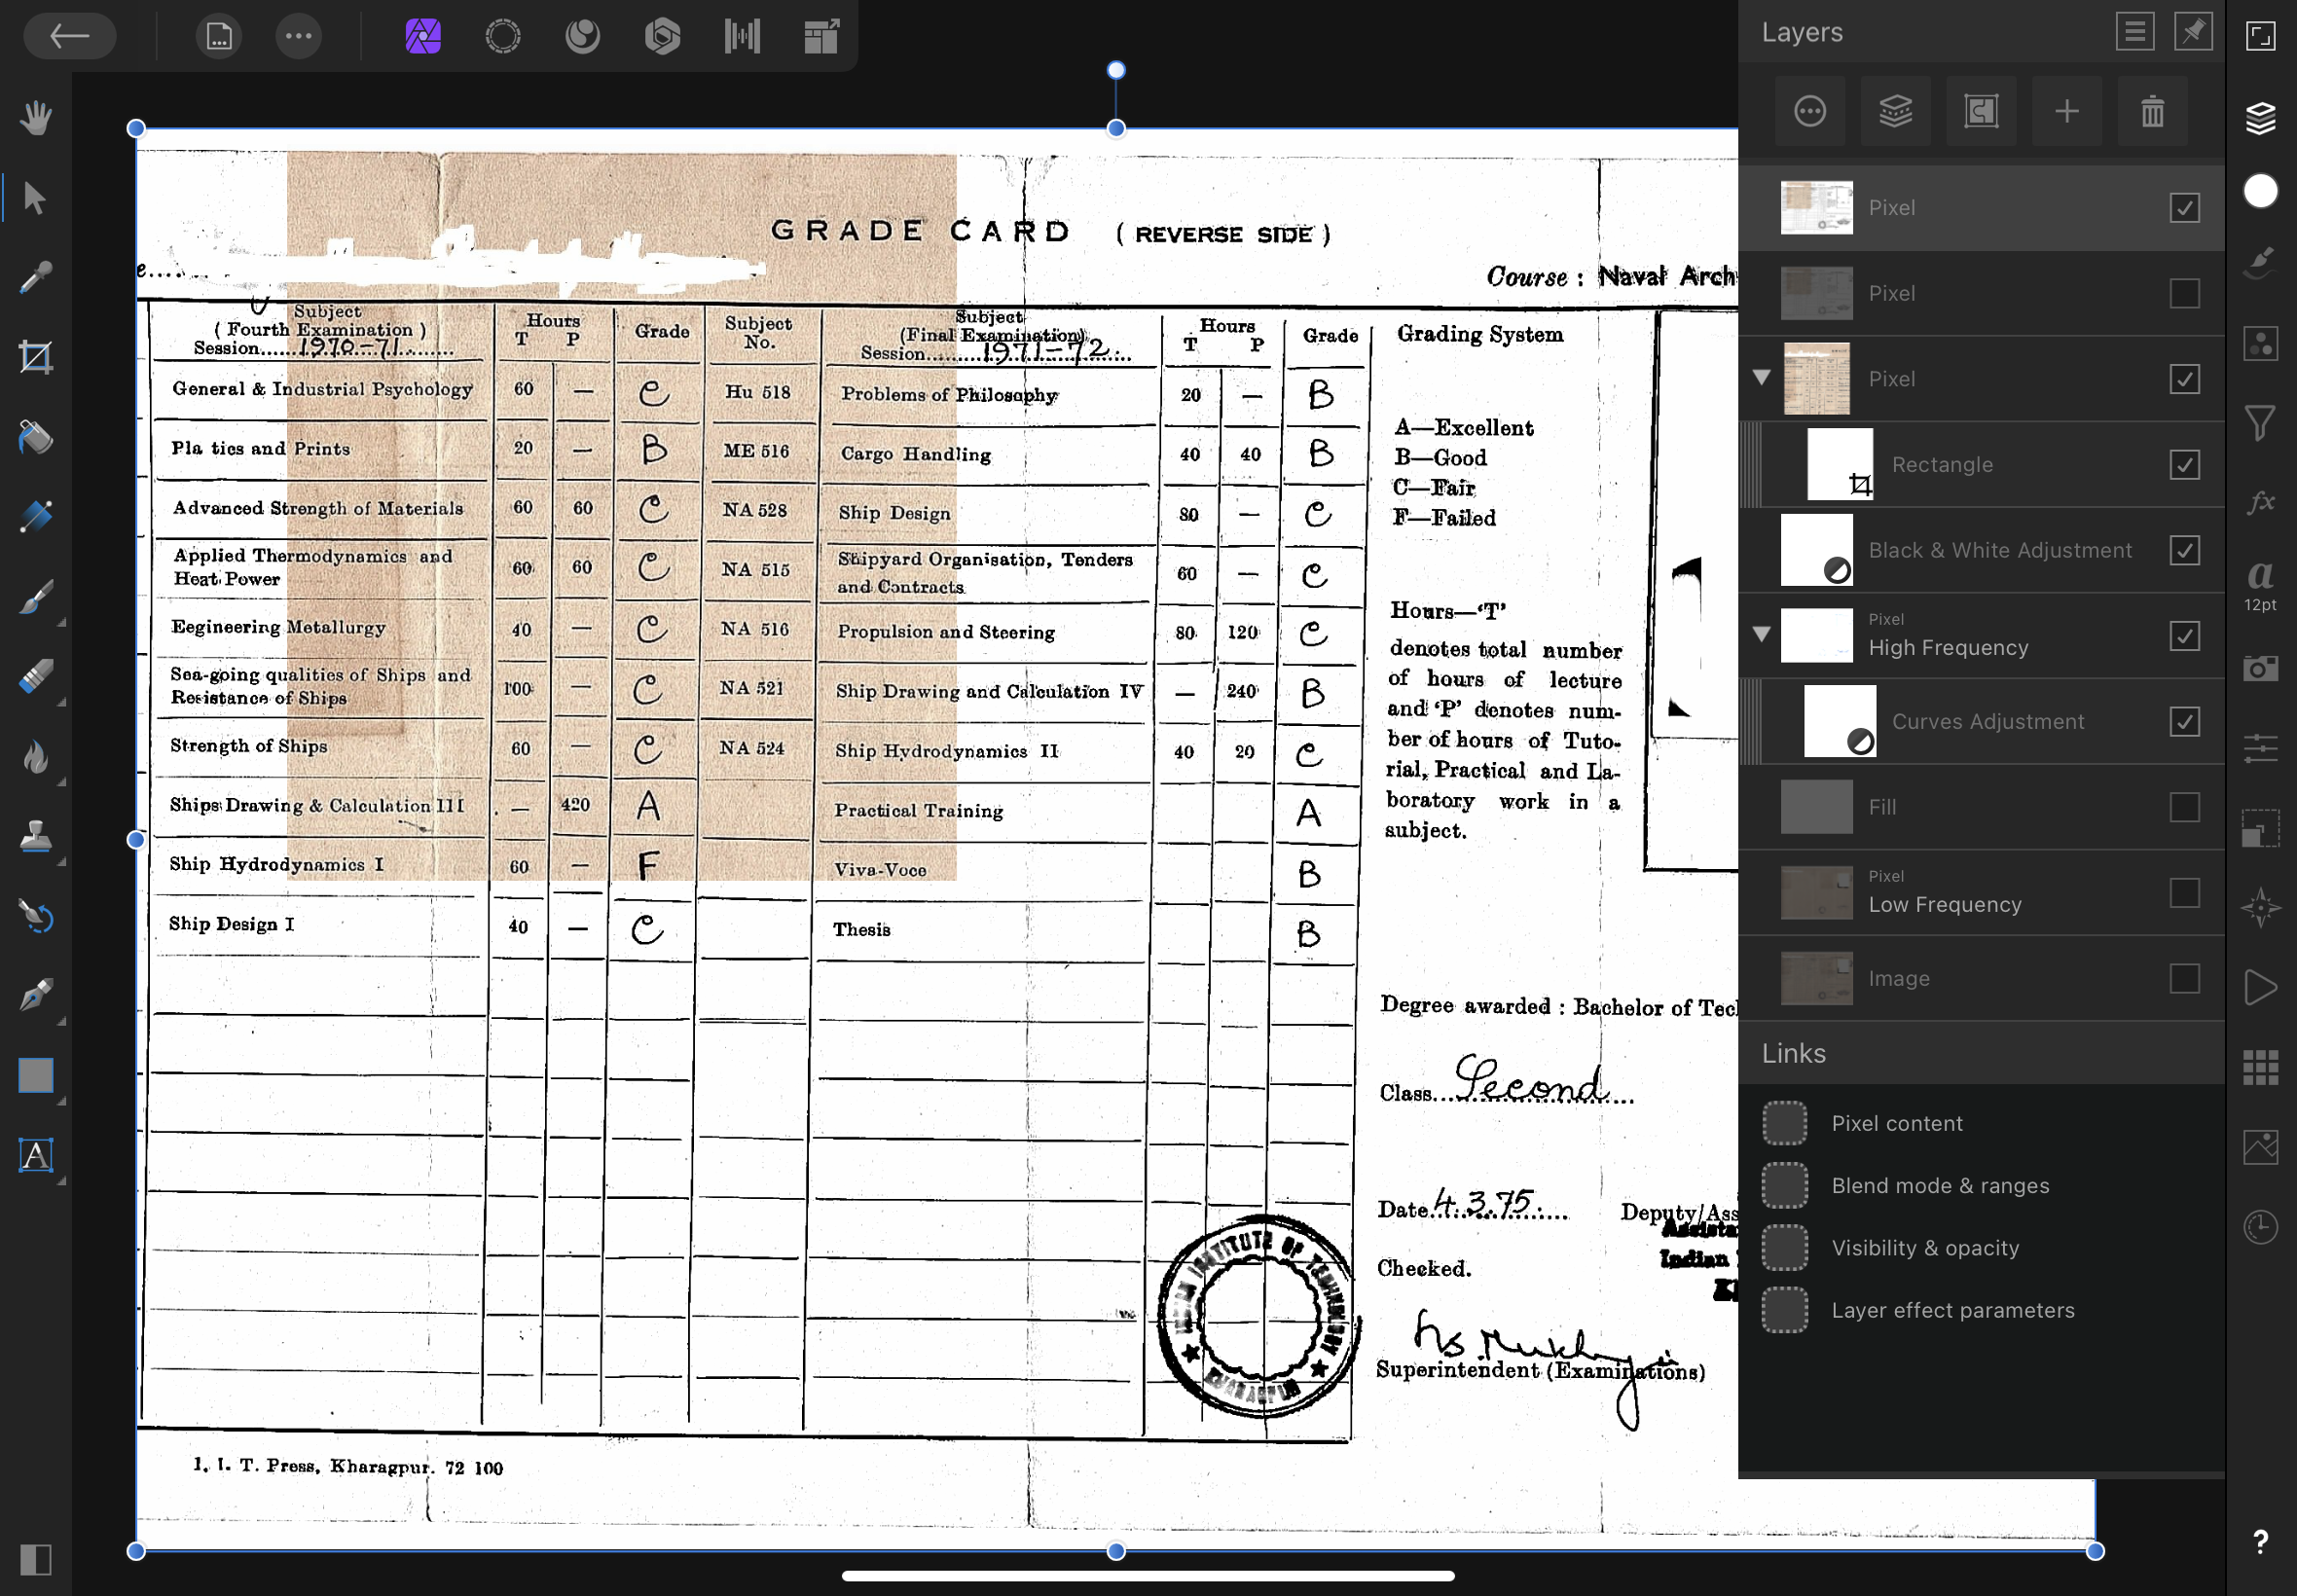Hide the High Frequency layer

click(2185, 636)
